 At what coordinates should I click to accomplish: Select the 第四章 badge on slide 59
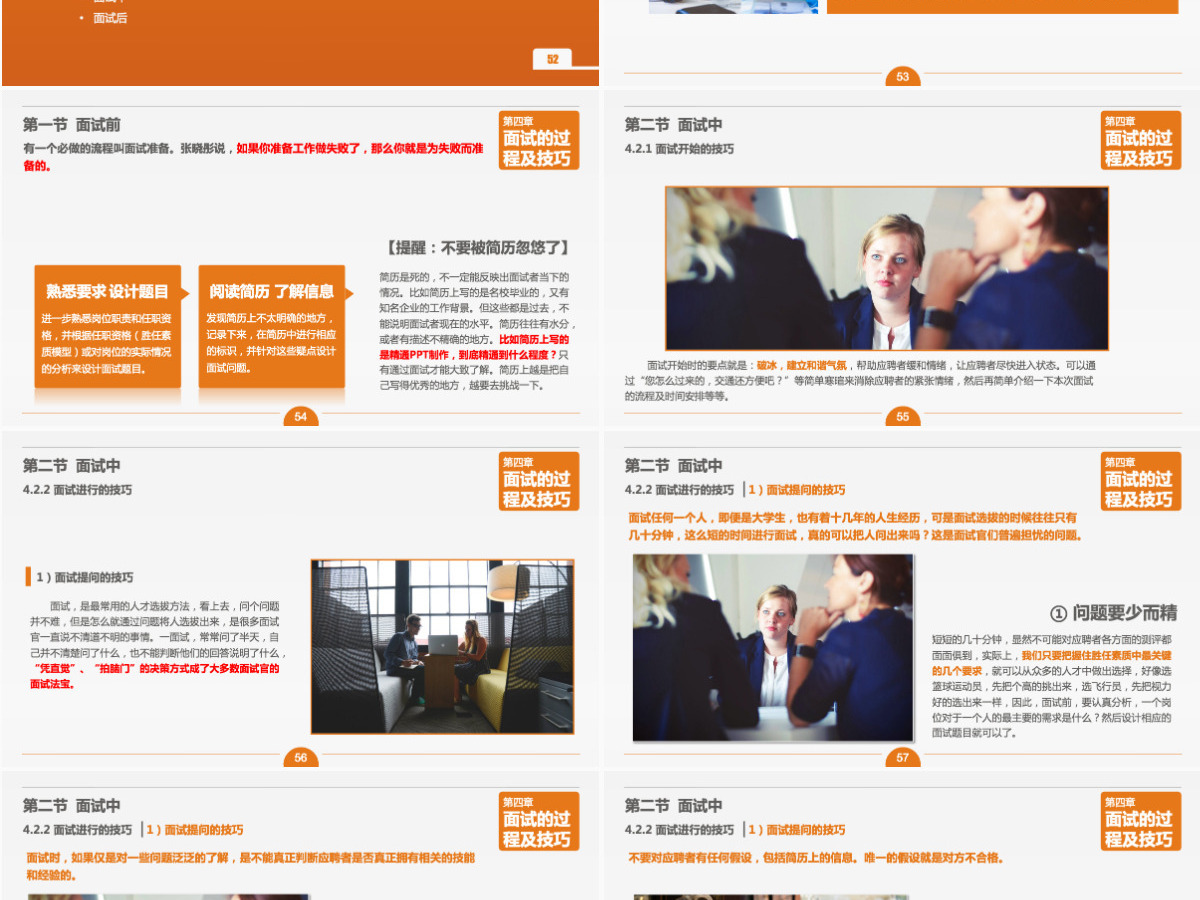click(1140, 821)
